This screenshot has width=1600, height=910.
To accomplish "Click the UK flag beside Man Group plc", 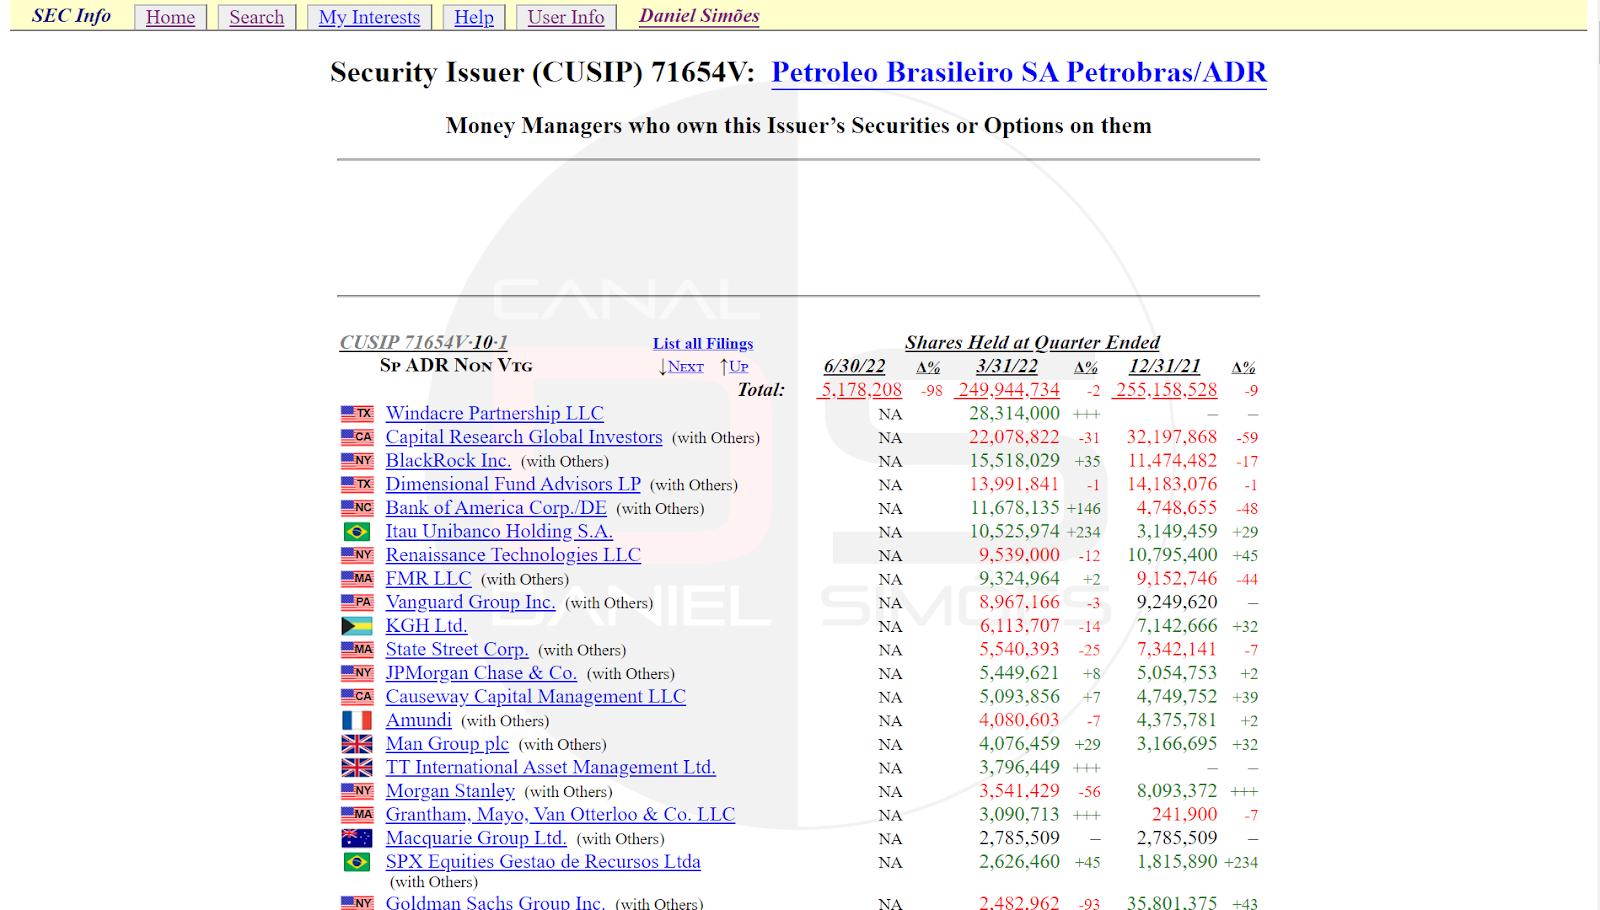I will 357,744.
